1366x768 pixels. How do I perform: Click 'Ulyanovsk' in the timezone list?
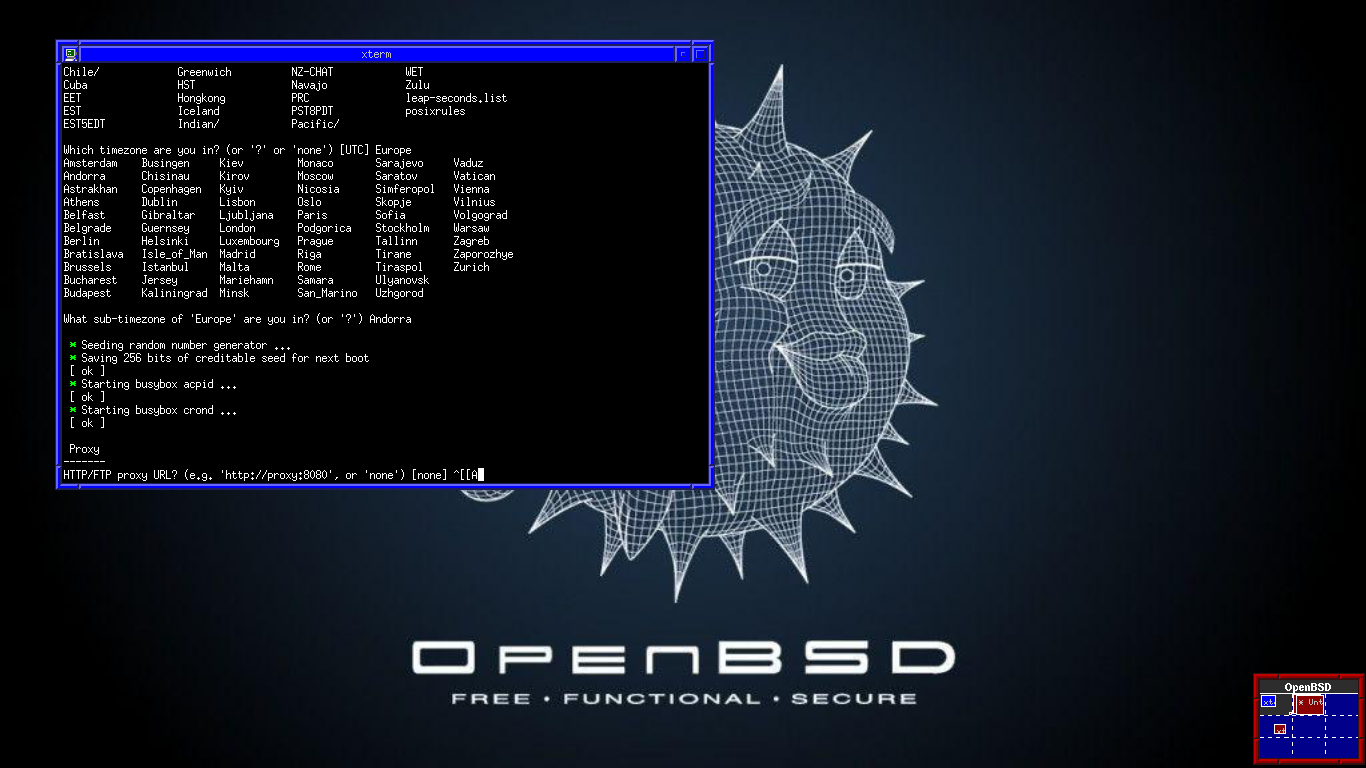(402, 280)
